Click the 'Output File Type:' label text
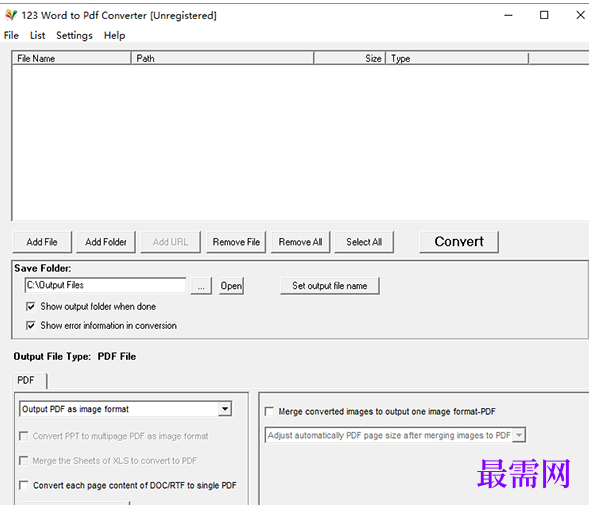Screen dimensions: 589x505 [52, 356]
